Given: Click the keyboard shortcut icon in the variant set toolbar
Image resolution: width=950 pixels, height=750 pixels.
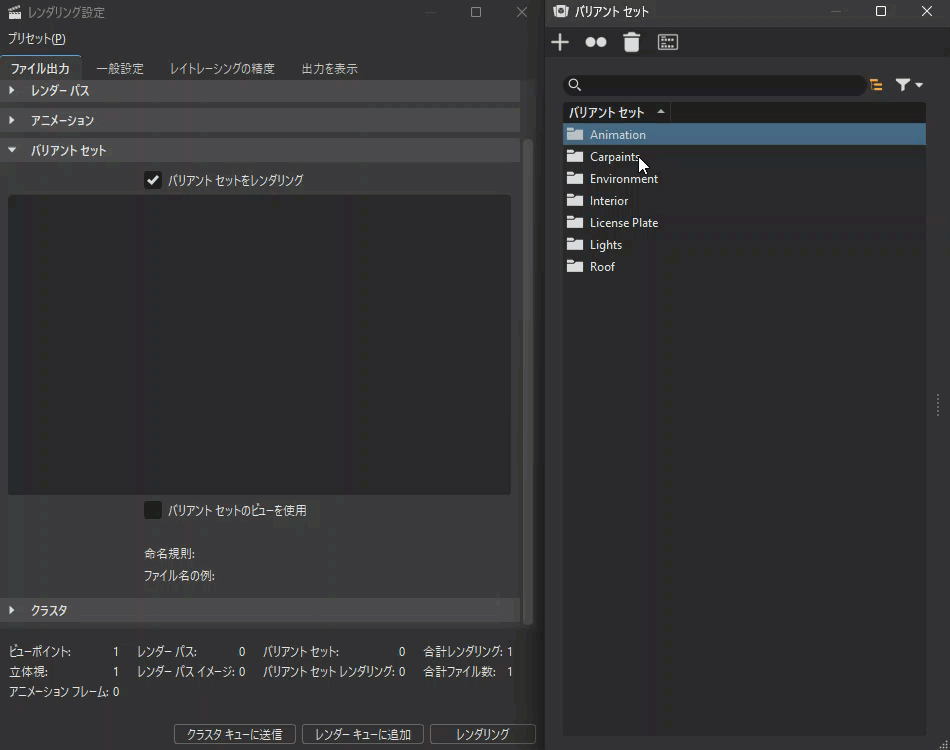Looking at the screenshot, I should click(x=668, y=42).
